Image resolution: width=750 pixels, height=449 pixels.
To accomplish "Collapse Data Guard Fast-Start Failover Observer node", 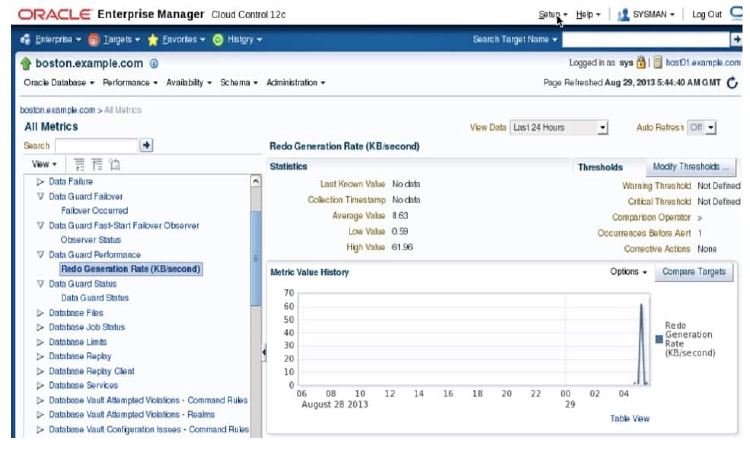I will click(40, 226).
